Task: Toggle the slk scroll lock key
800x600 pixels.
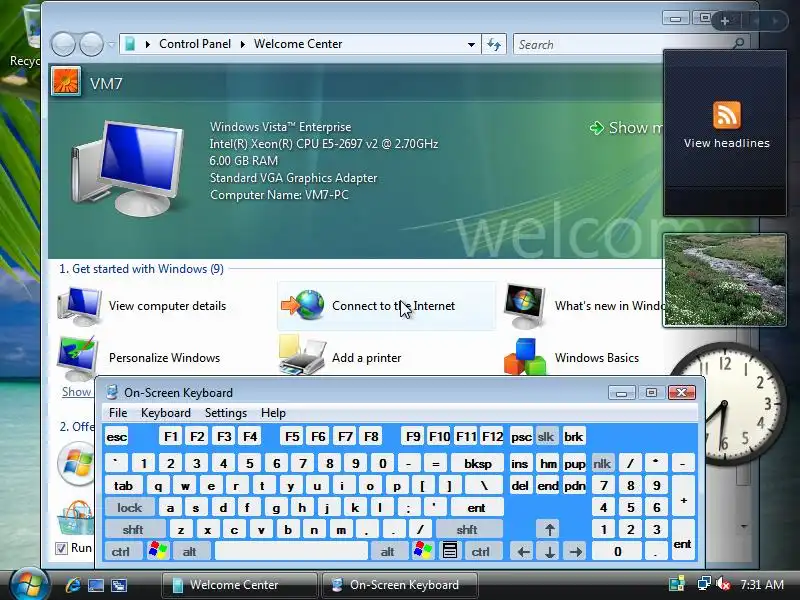Action: [x=545, y=437]
